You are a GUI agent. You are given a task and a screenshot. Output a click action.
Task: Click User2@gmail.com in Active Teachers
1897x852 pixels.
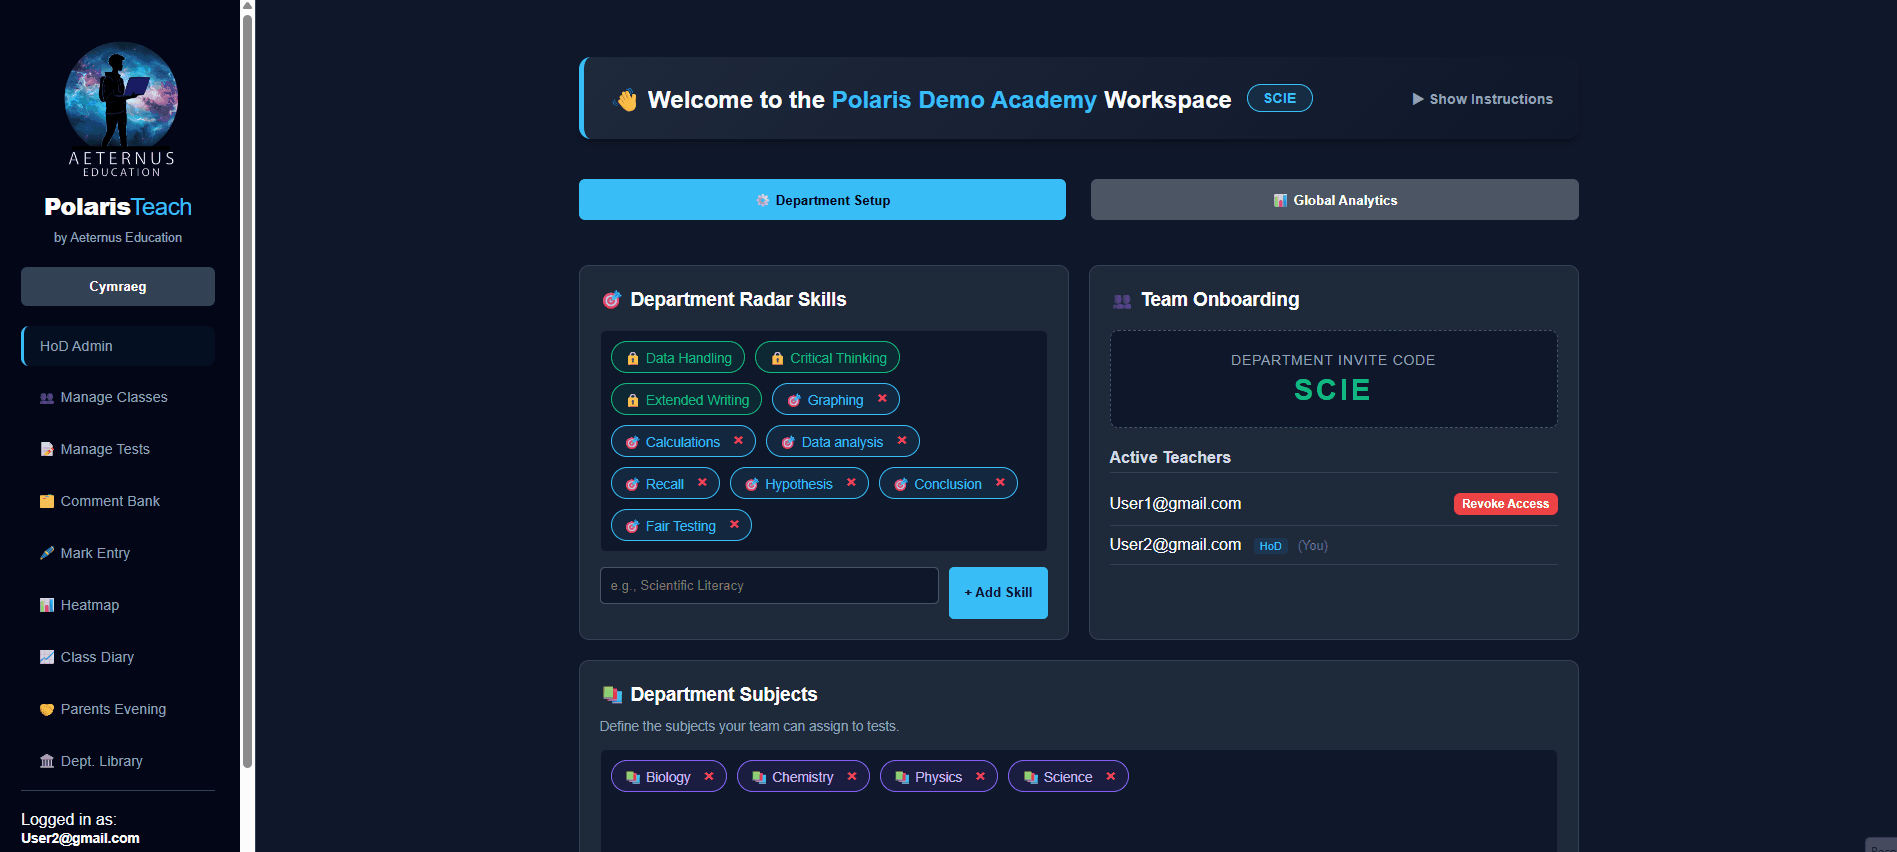coord(1175,545)
